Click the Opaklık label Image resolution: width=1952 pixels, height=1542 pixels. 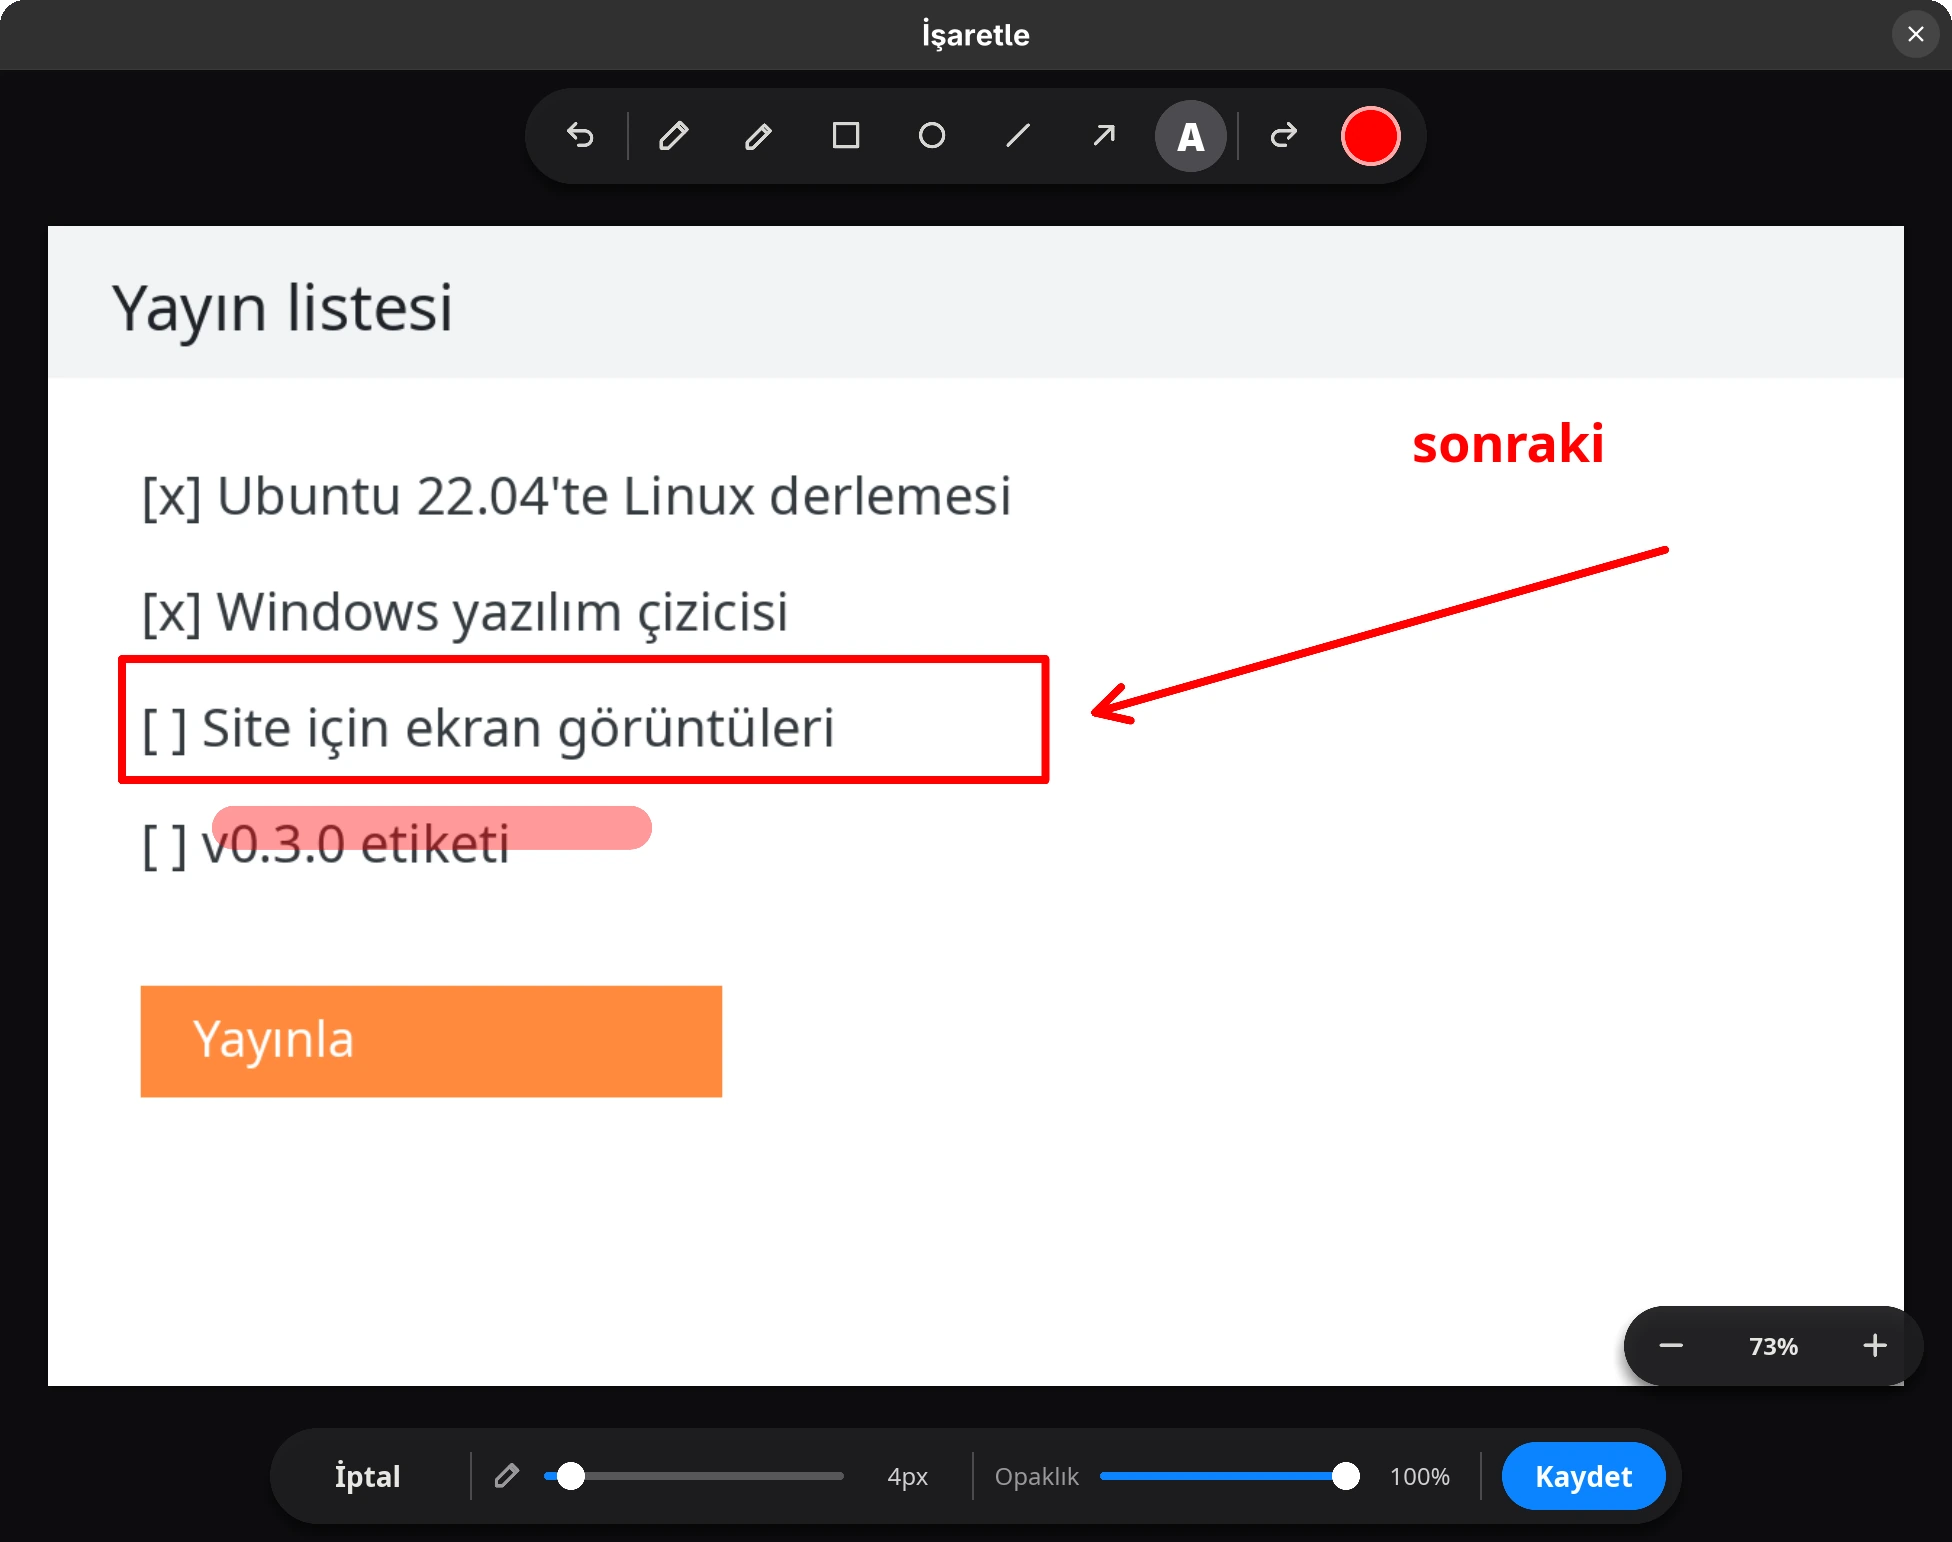[1036, 1477]
